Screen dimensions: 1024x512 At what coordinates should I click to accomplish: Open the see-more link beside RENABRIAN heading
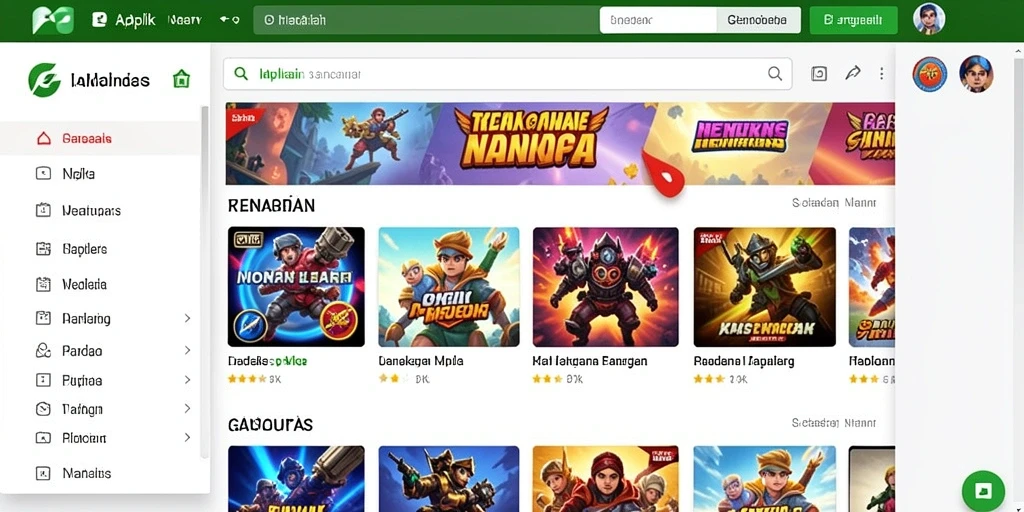833,203
